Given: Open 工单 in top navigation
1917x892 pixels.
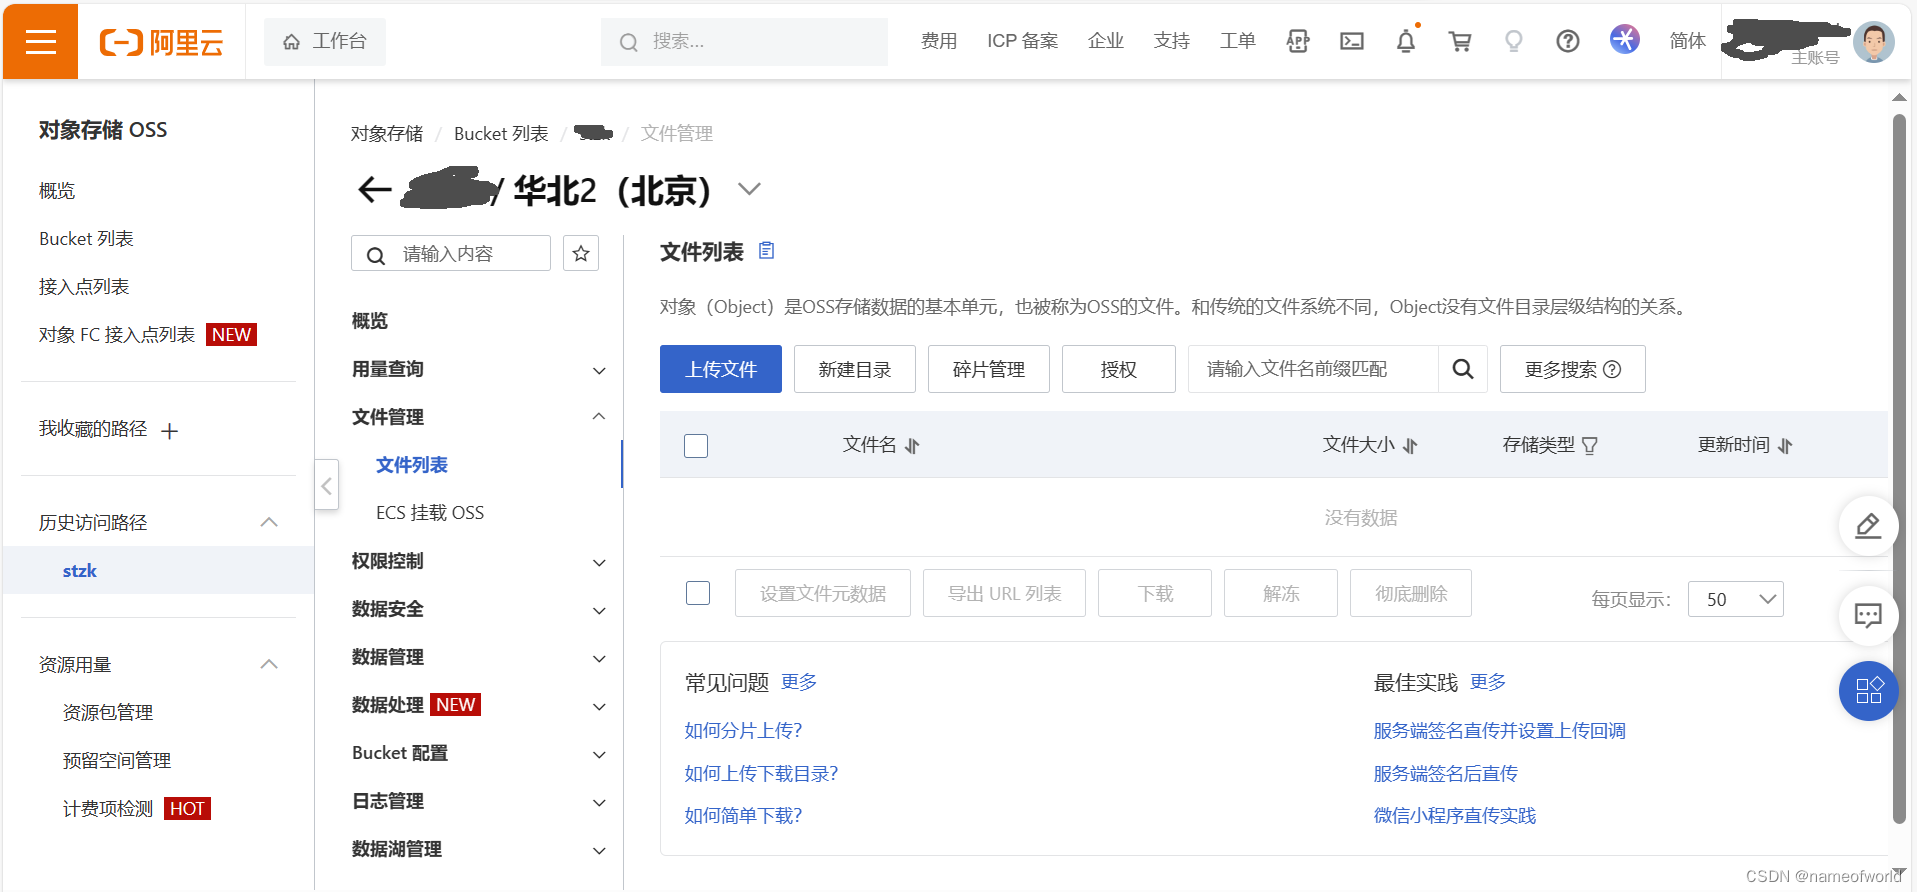Looking at the screenshot, I should pos(1238,41).
